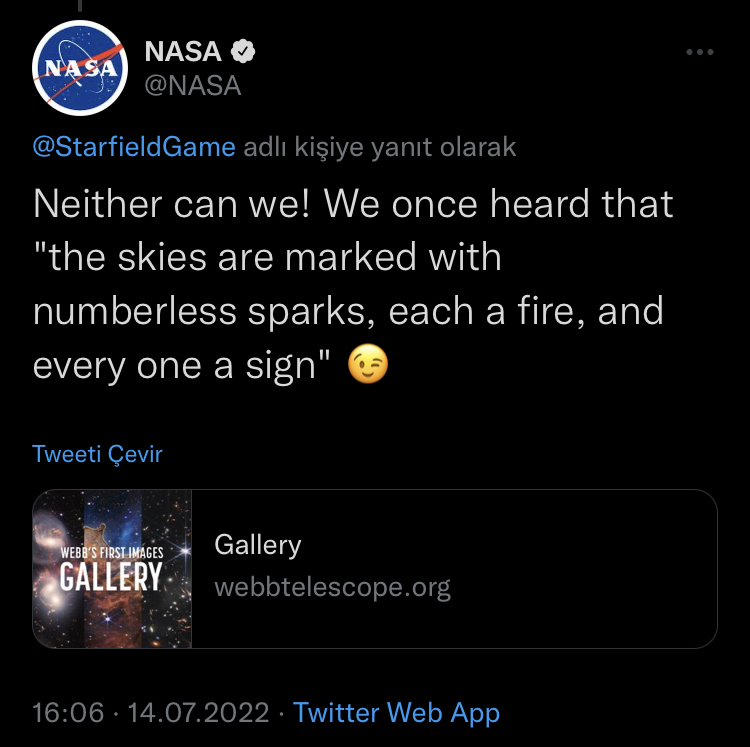Click the 16:06 timestamp
Viewport: 750px width, 747px height.
coord(68,713)
